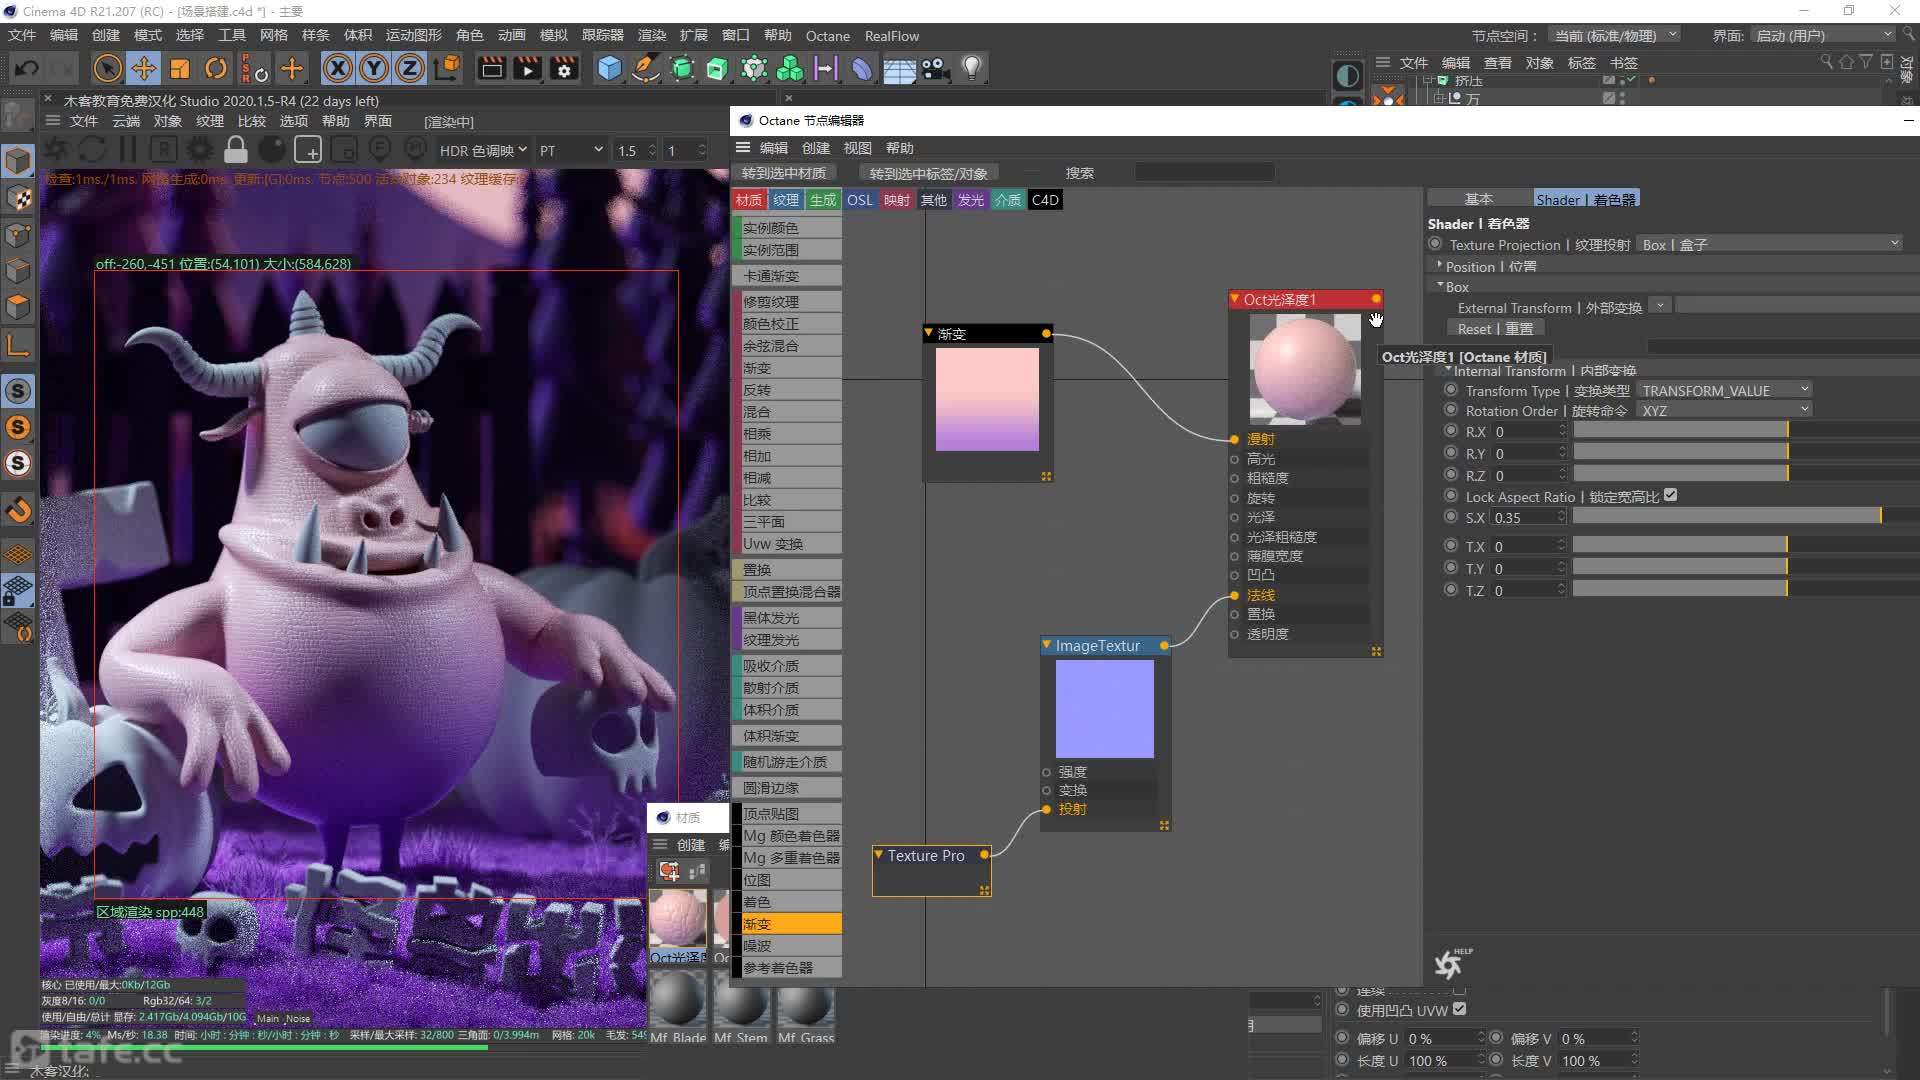Switch to the Shader 着色器 tab
The height and width of the screenshot is (1080, 1920).
1586,198
